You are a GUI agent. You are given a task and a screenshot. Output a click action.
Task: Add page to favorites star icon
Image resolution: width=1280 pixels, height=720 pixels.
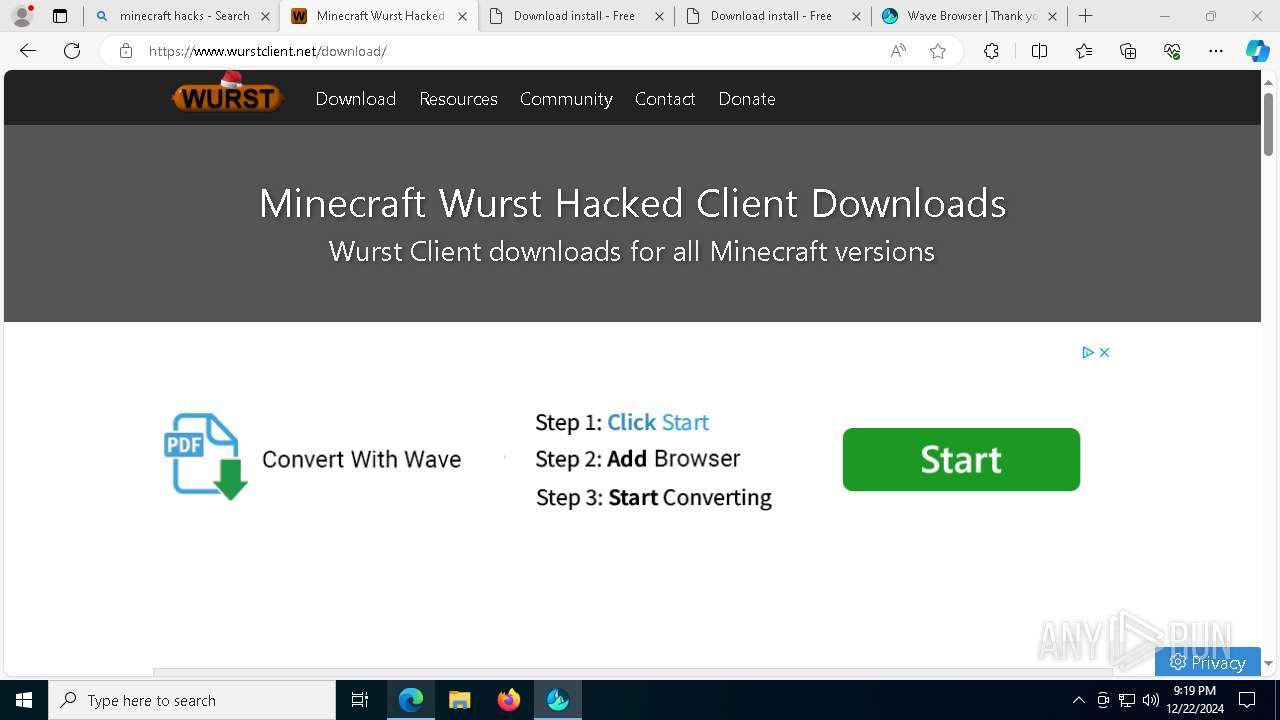pos(938,51)
